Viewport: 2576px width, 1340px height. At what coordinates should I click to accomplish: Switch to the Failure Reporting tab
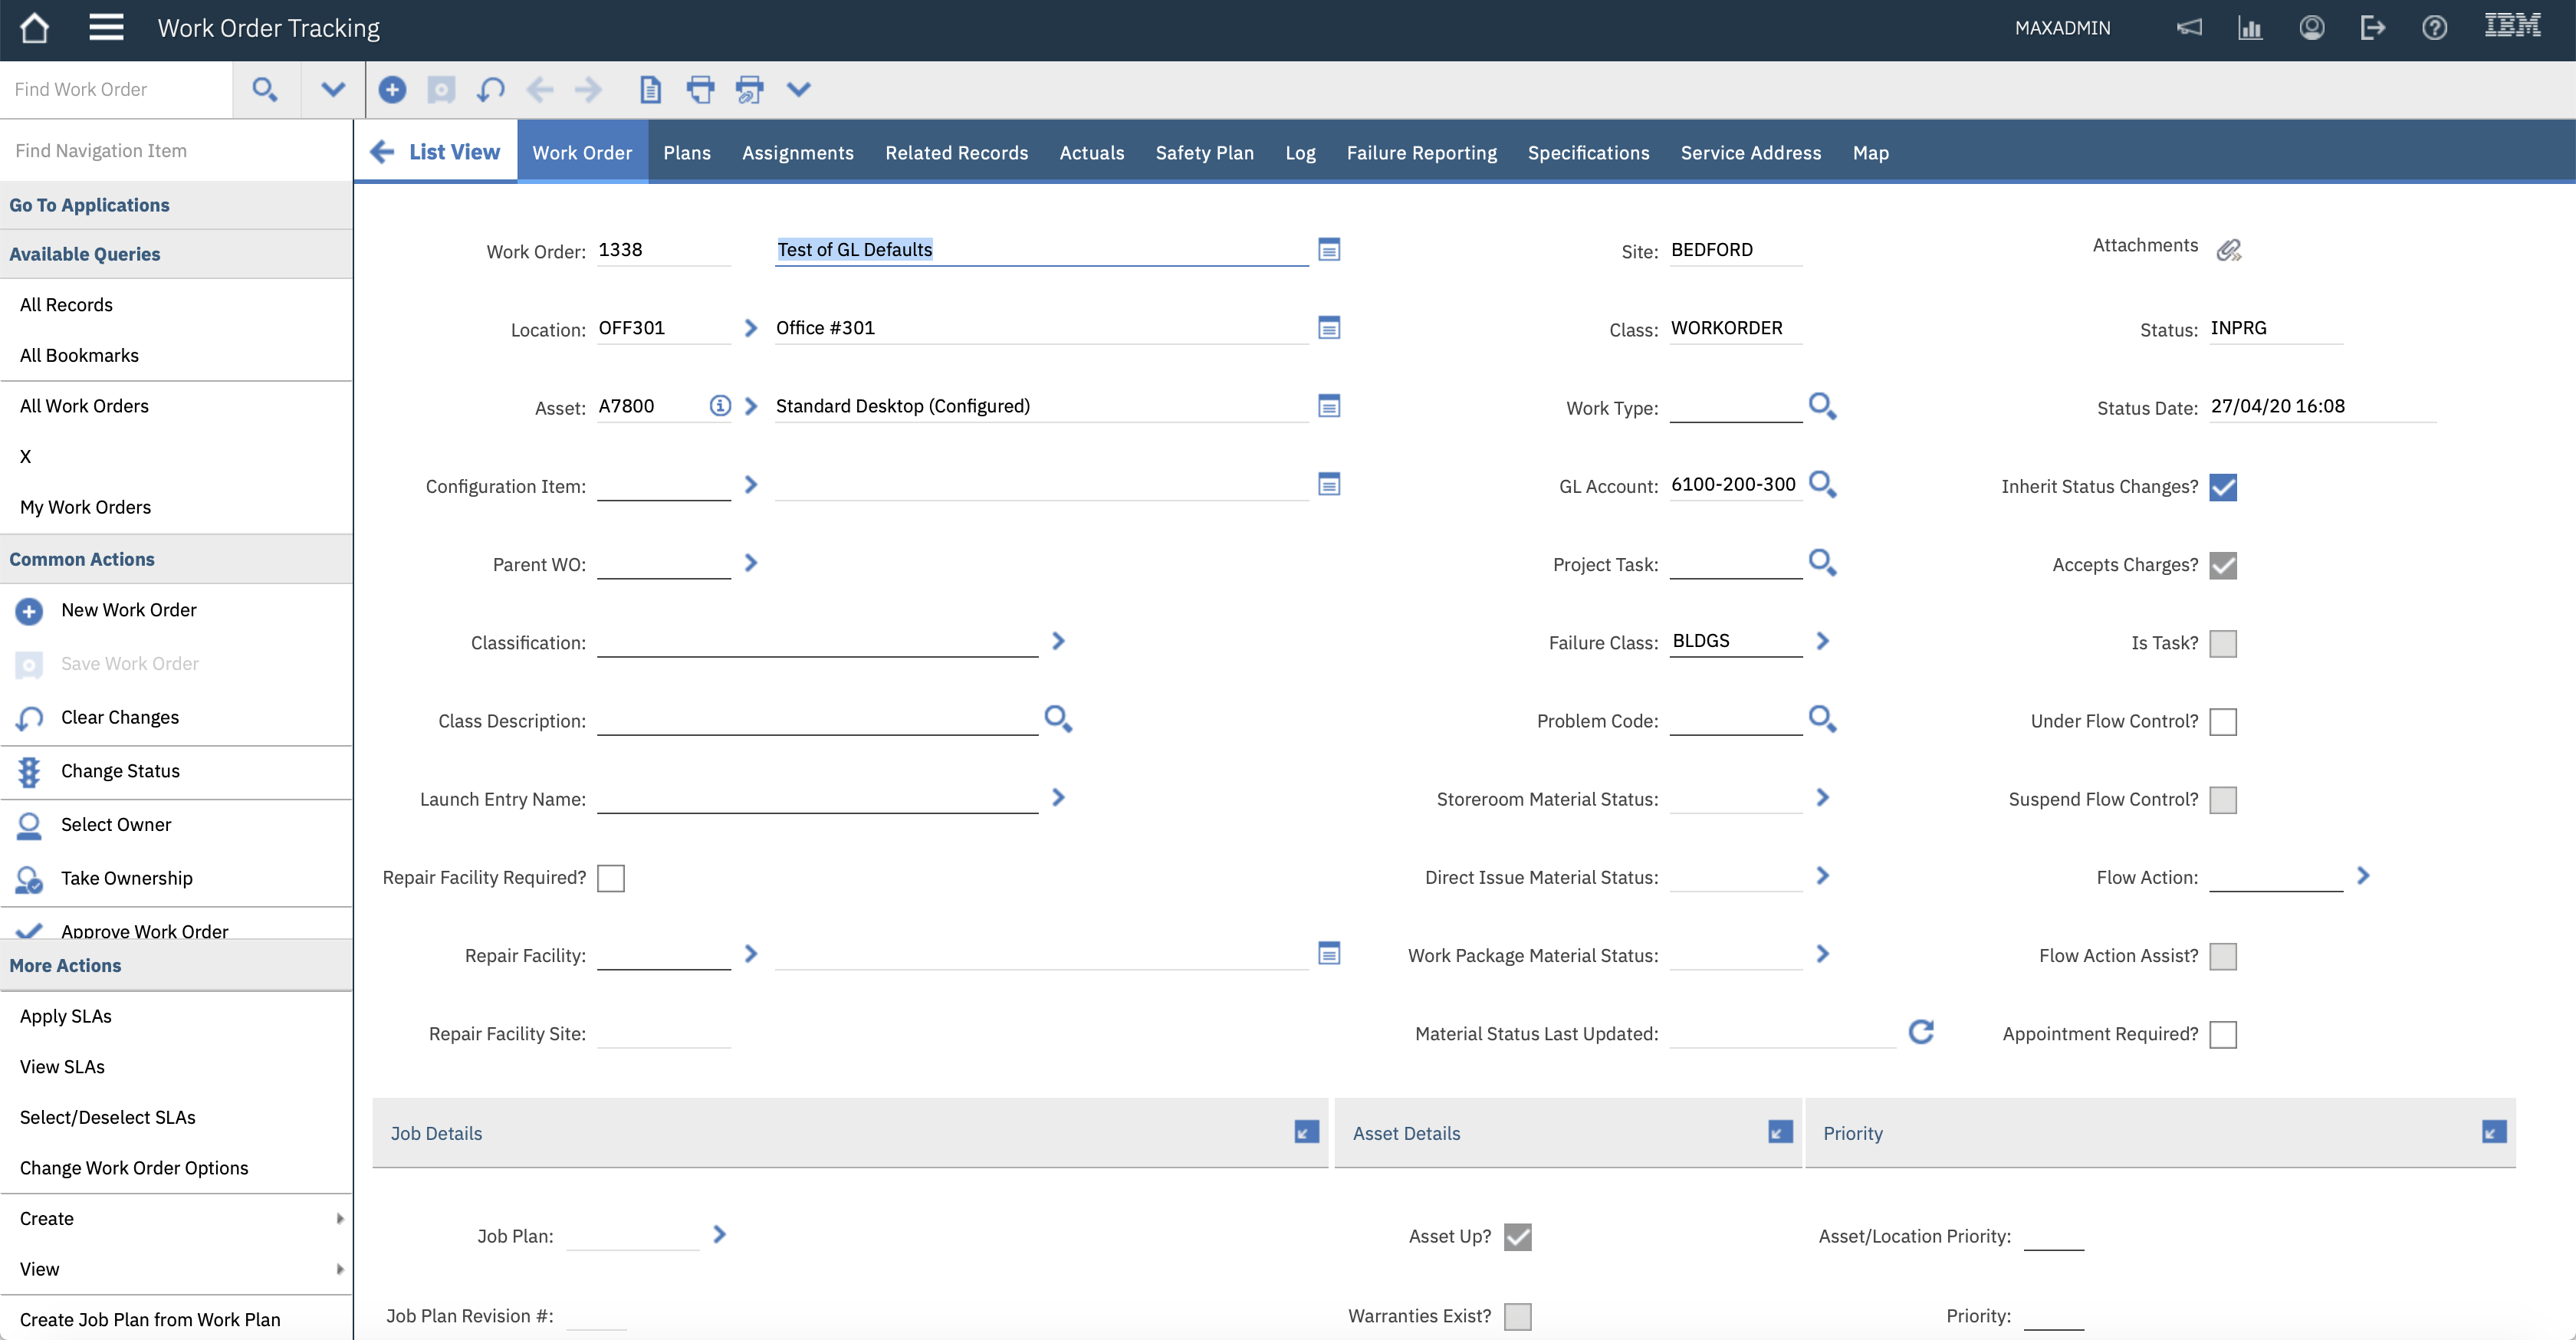click(1421, 153)
